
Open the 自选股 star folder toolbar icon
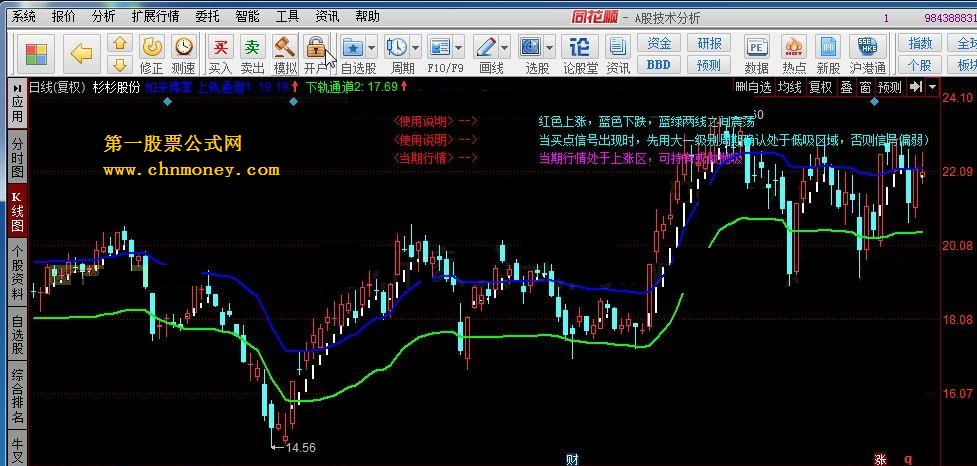point(353,47)
